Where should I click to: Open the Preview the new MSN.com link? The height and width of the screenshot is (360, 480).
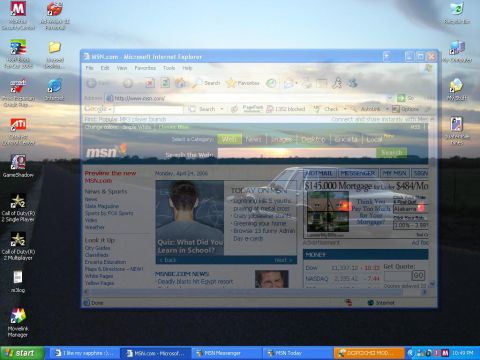pyautogui.click(x=110, y=177)
